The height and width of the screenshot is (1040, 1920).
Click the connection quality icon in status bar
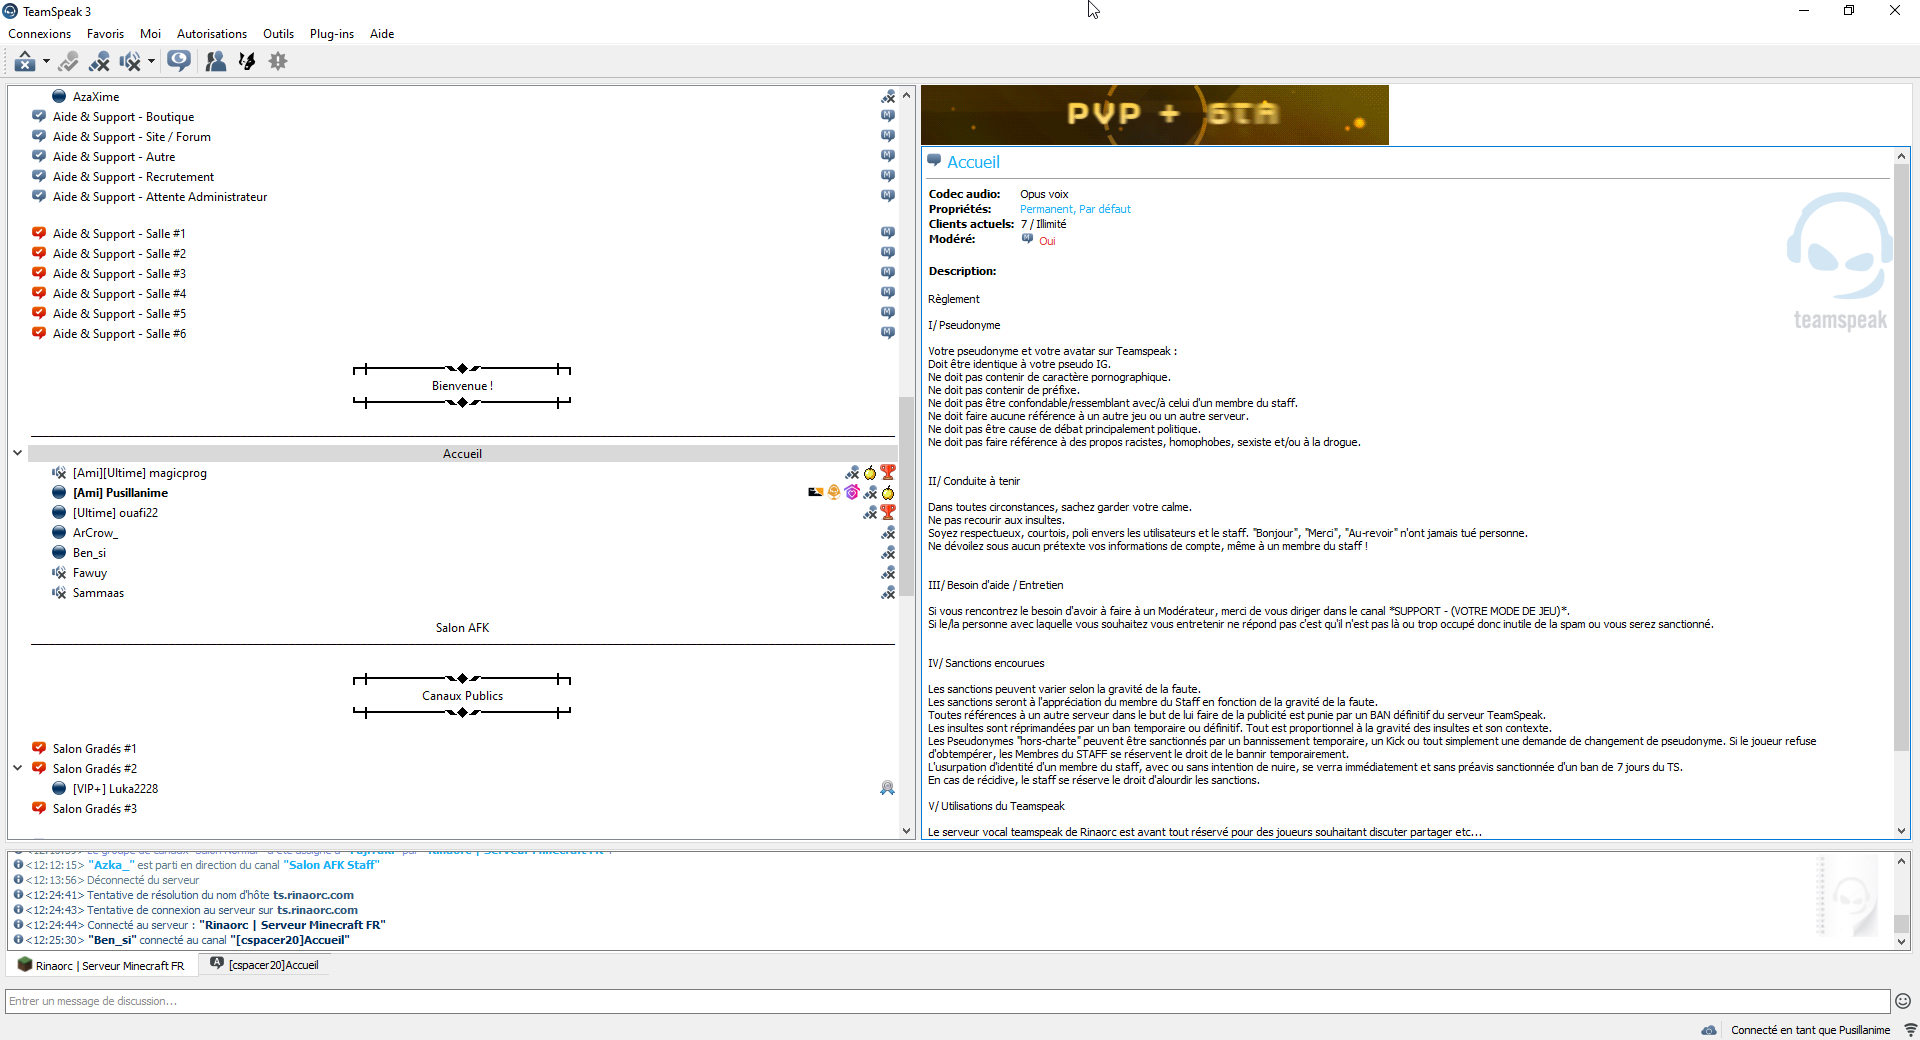click(x=1909, y=1030)
